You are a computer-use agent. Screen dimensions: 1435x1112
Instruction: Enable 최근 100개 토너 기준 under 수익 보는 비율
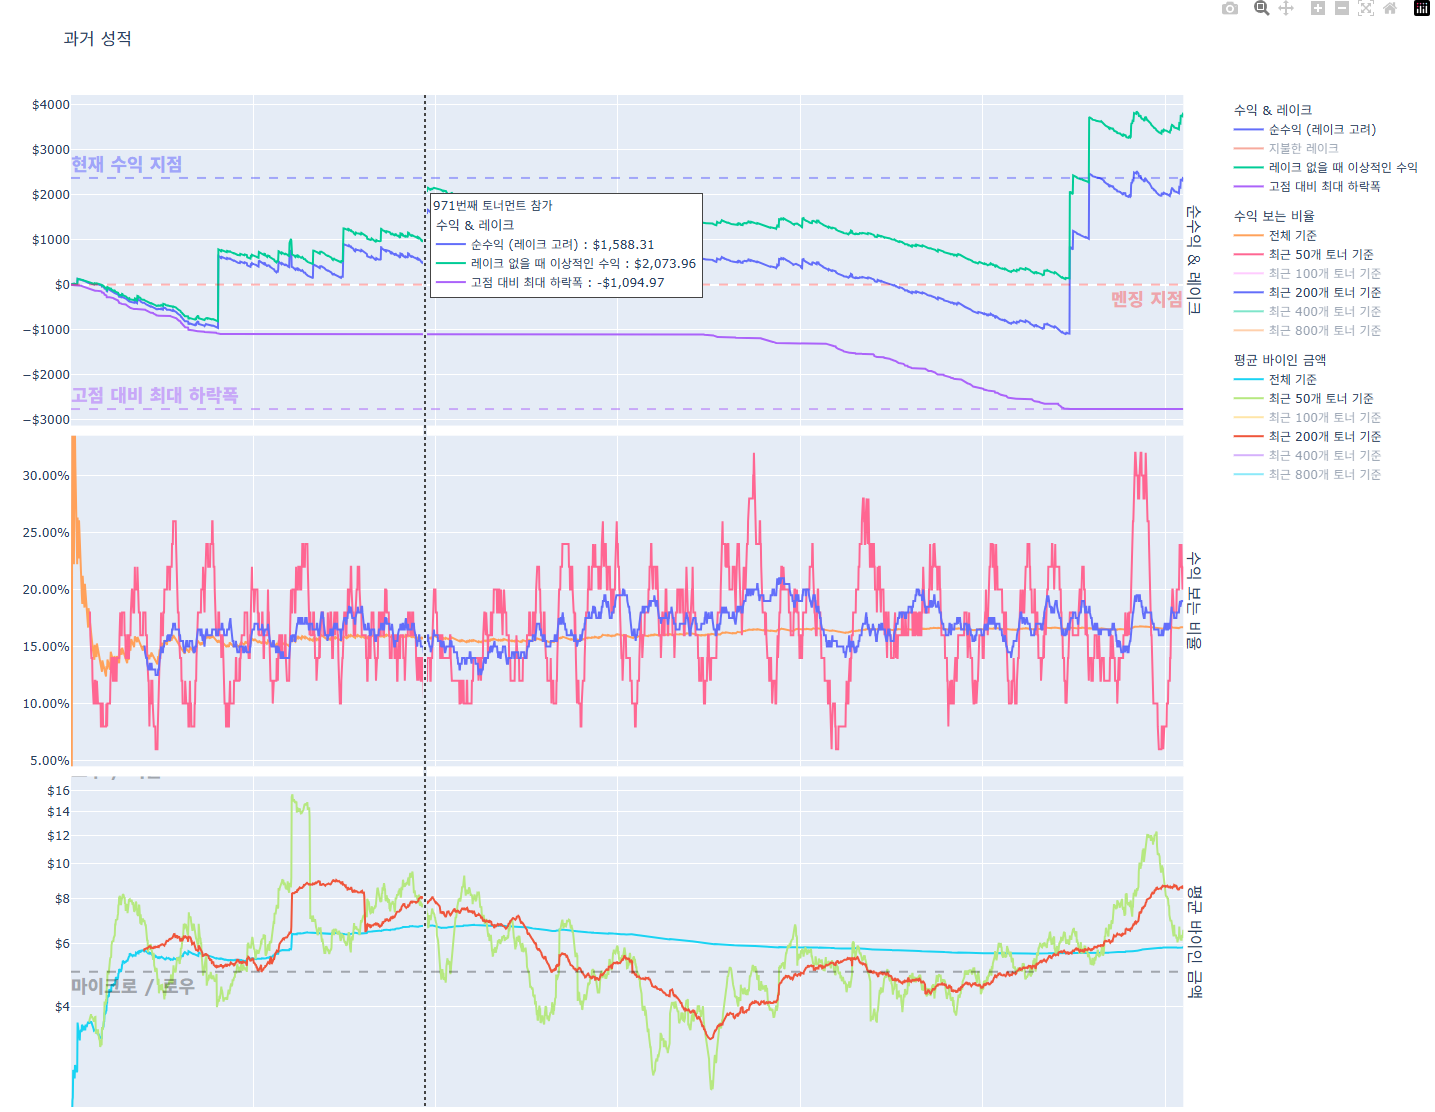[x=1324, y=273]
